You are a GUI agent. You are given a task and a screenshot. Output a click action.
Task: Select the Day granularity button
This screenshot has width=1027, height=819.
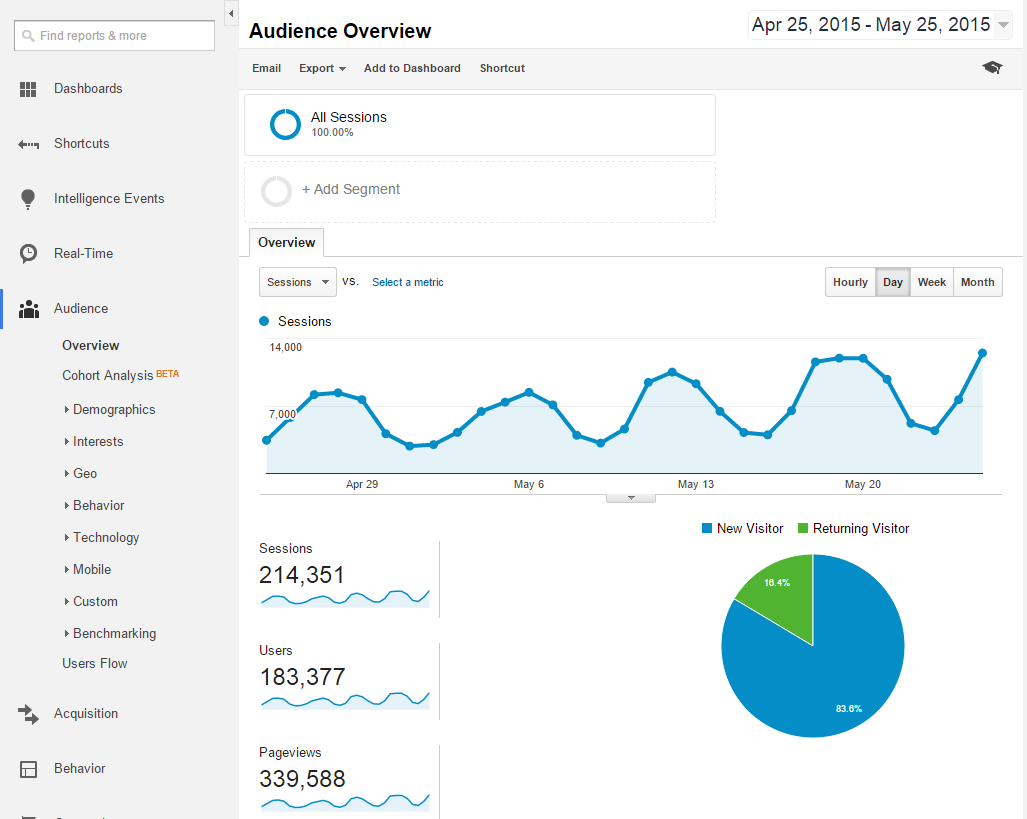[893, 282]
